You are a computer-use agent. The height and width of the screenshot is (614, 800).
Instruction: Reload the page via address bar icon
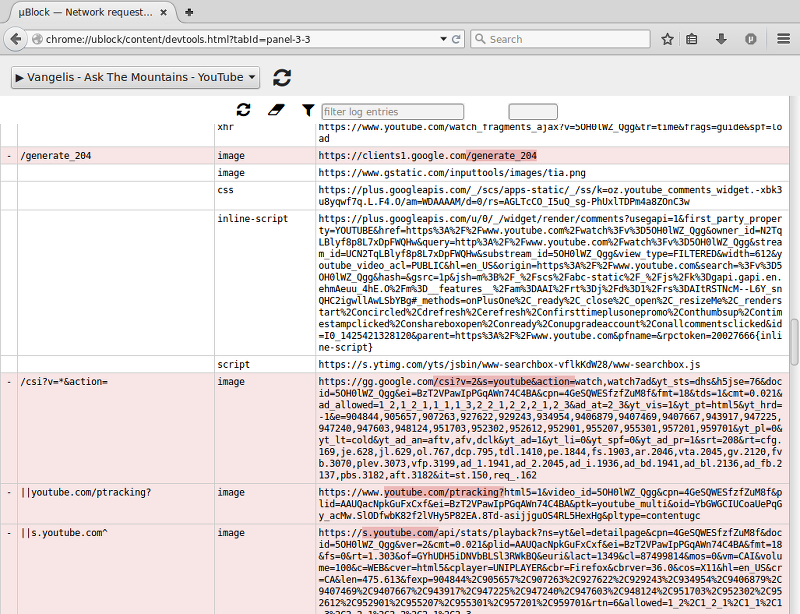tap(456, 39)
